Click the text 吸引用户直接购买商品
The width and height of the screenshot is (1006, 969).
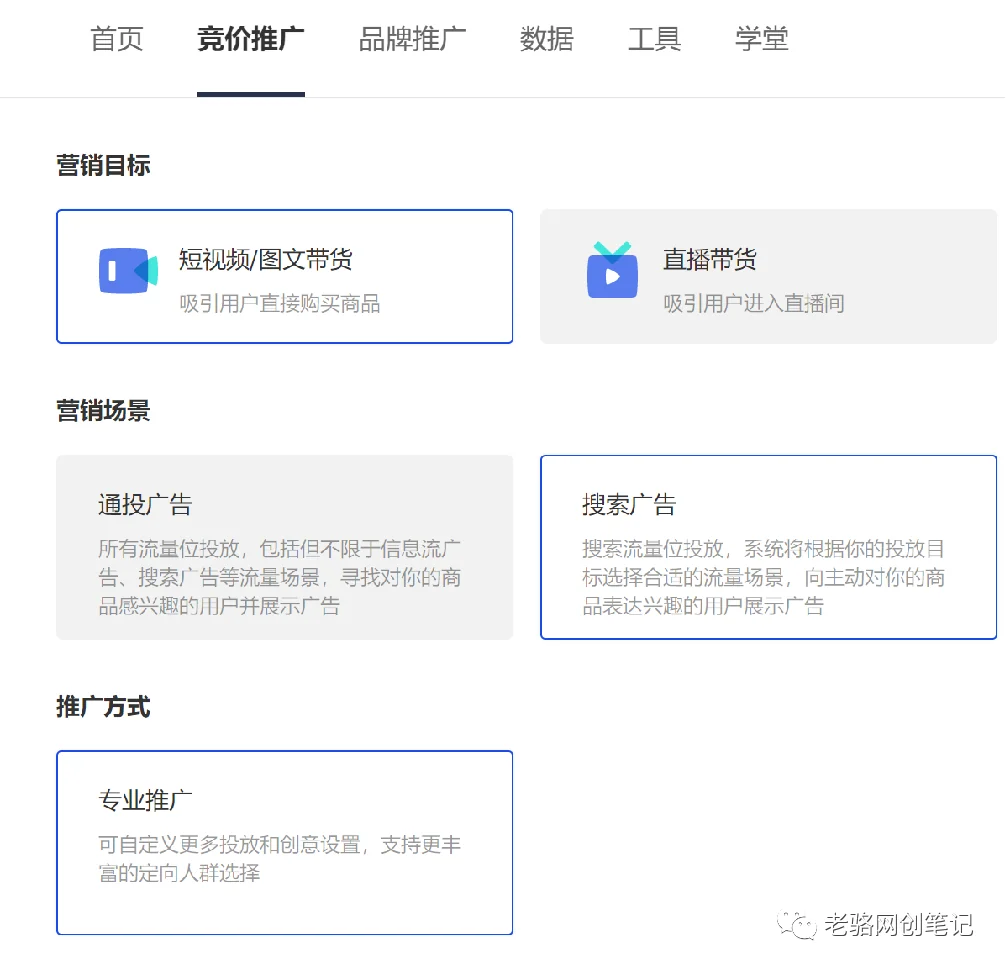(280, 304)
